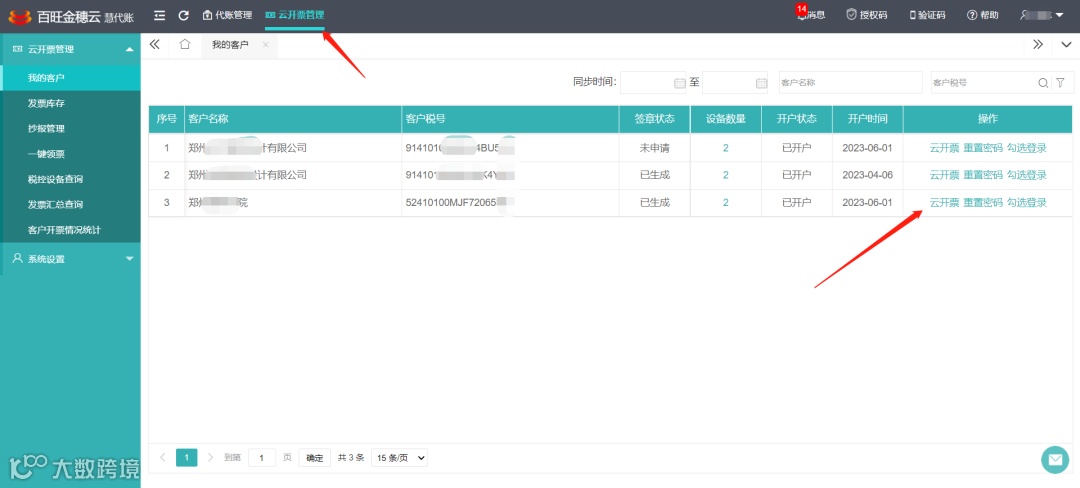This screenshot has width=1080, height=488.
Task: Open the 帮助 help item
Action: (983, 15)
